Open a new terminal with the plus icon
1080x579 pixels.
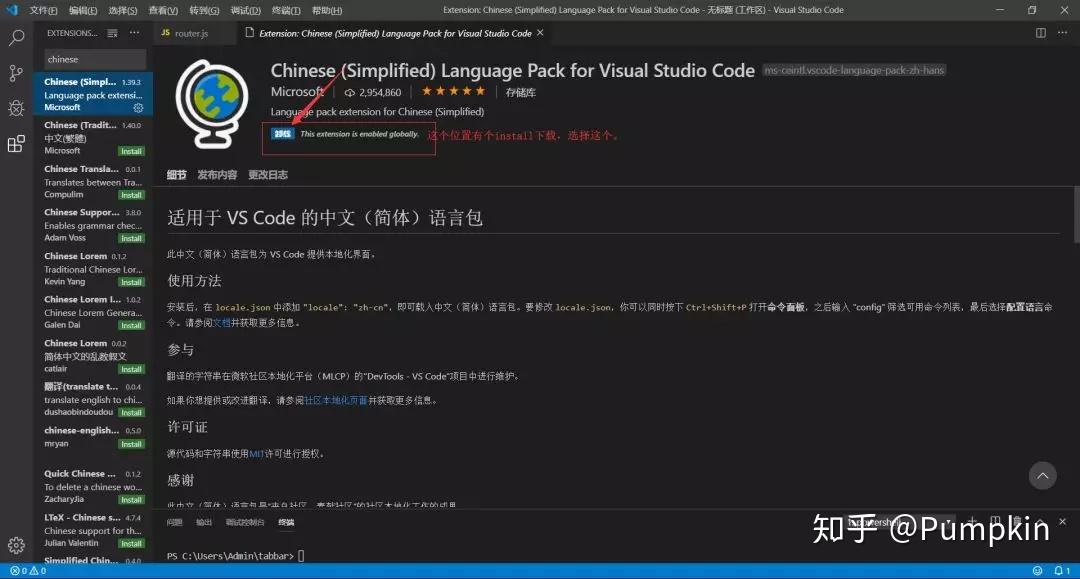click(972, 521)
